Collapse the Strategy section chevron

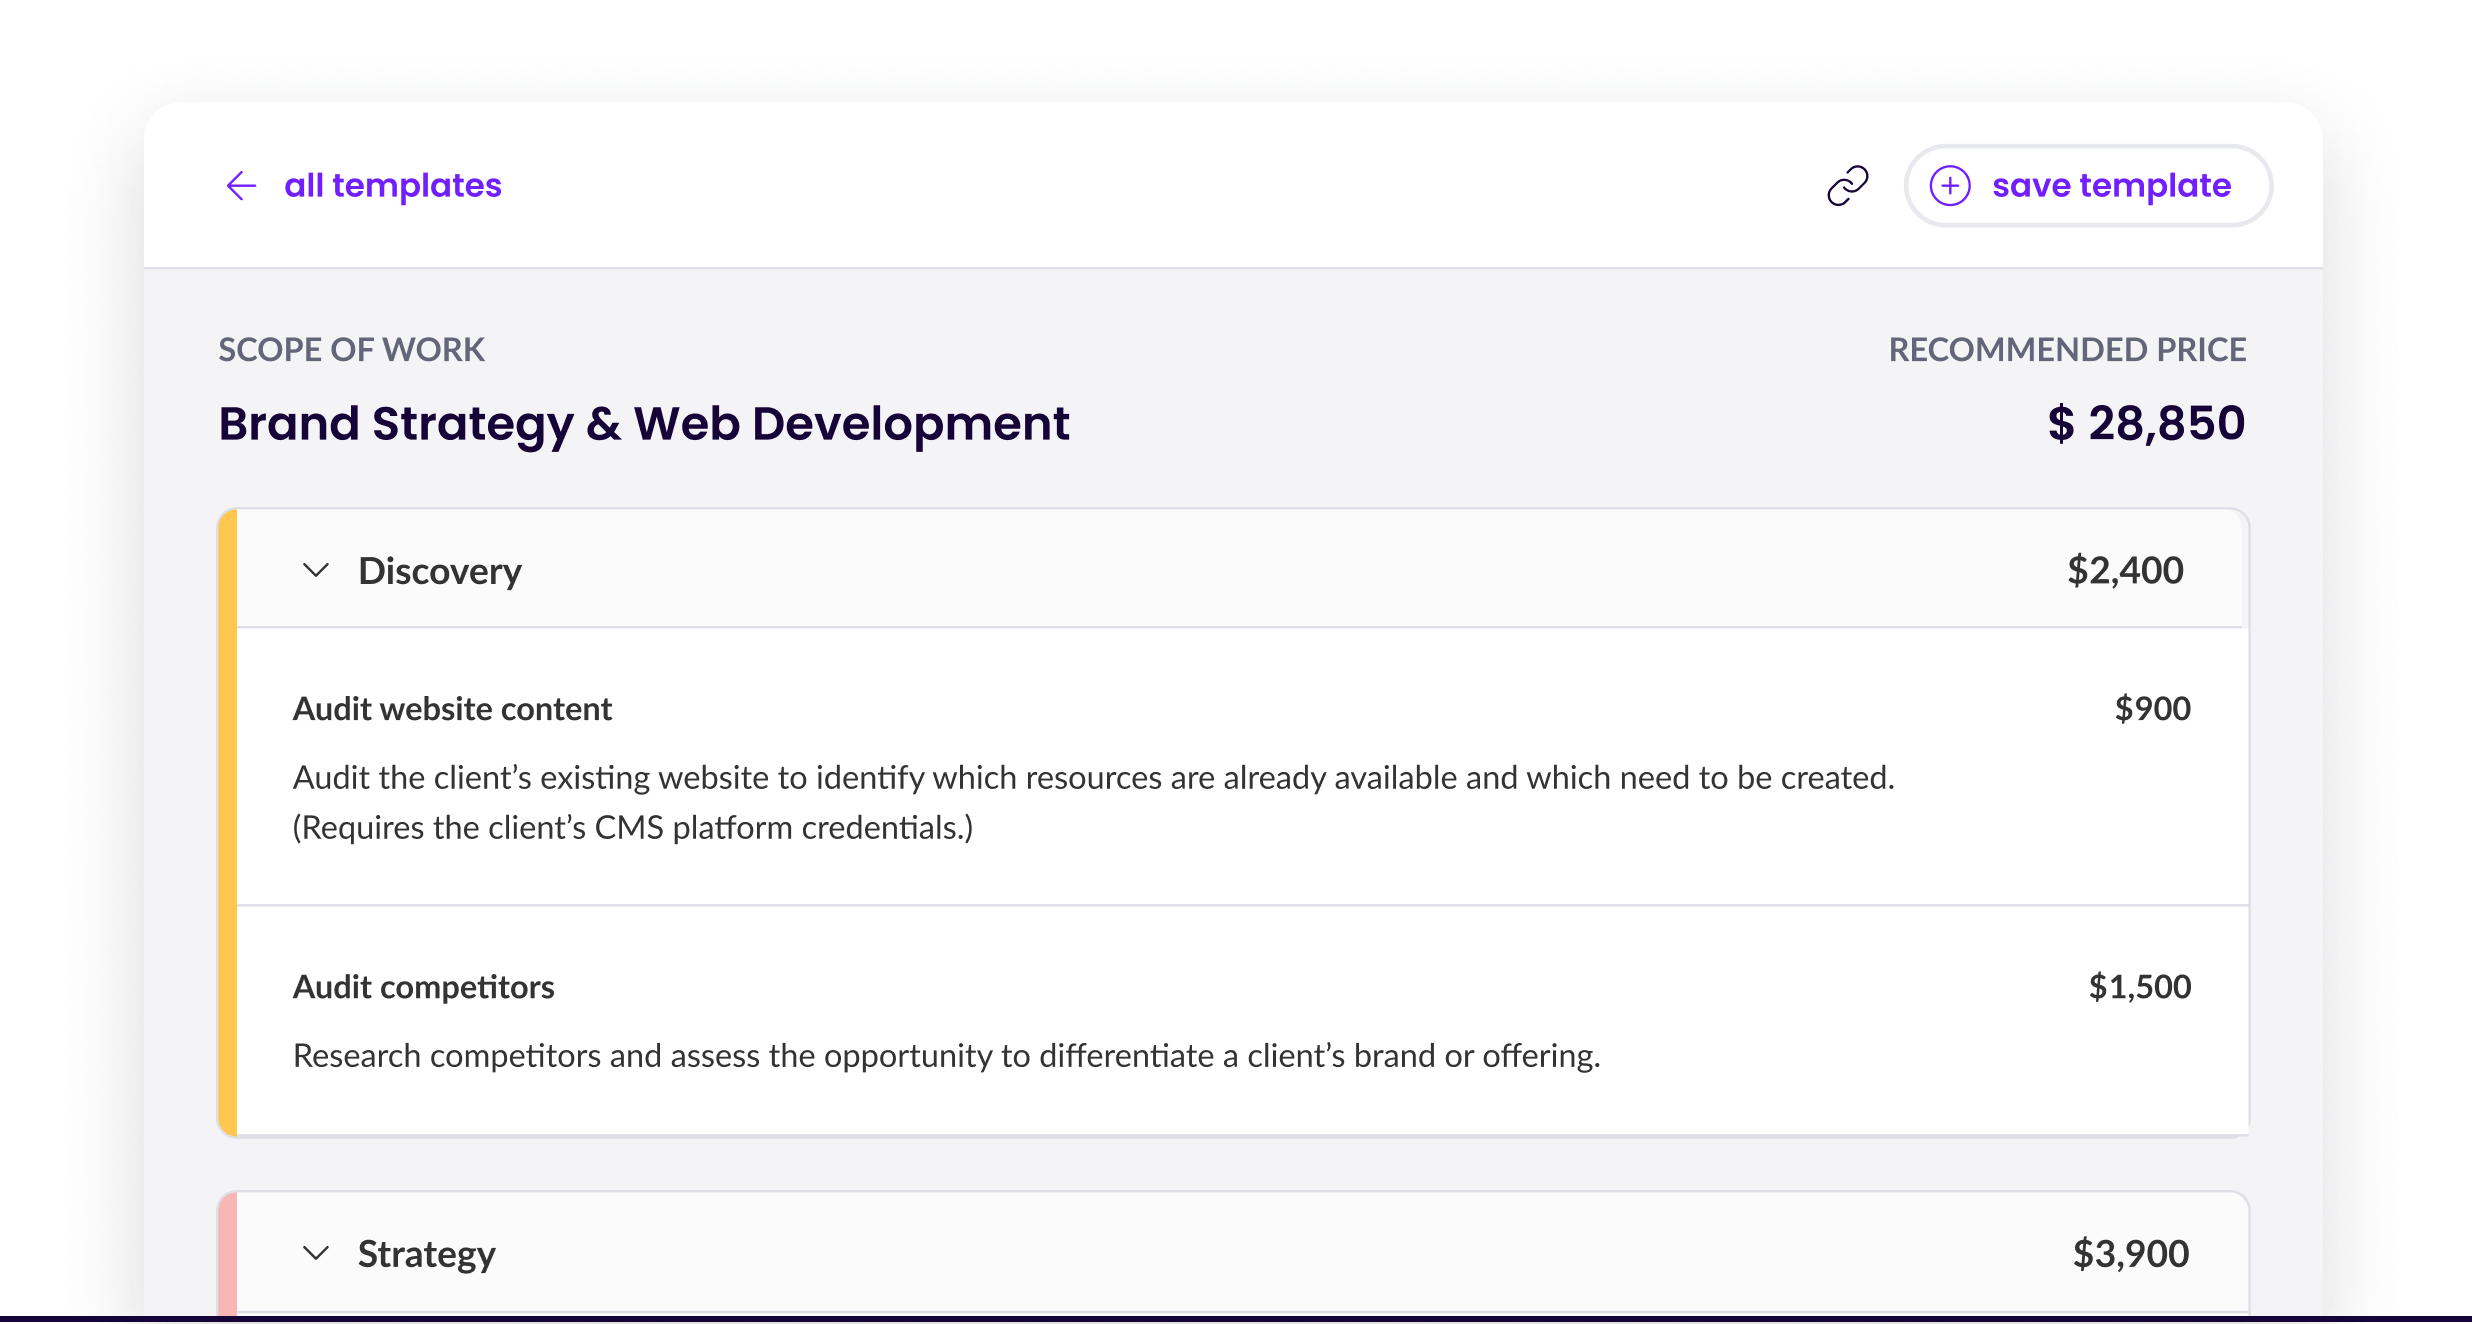pos(316,1254)
